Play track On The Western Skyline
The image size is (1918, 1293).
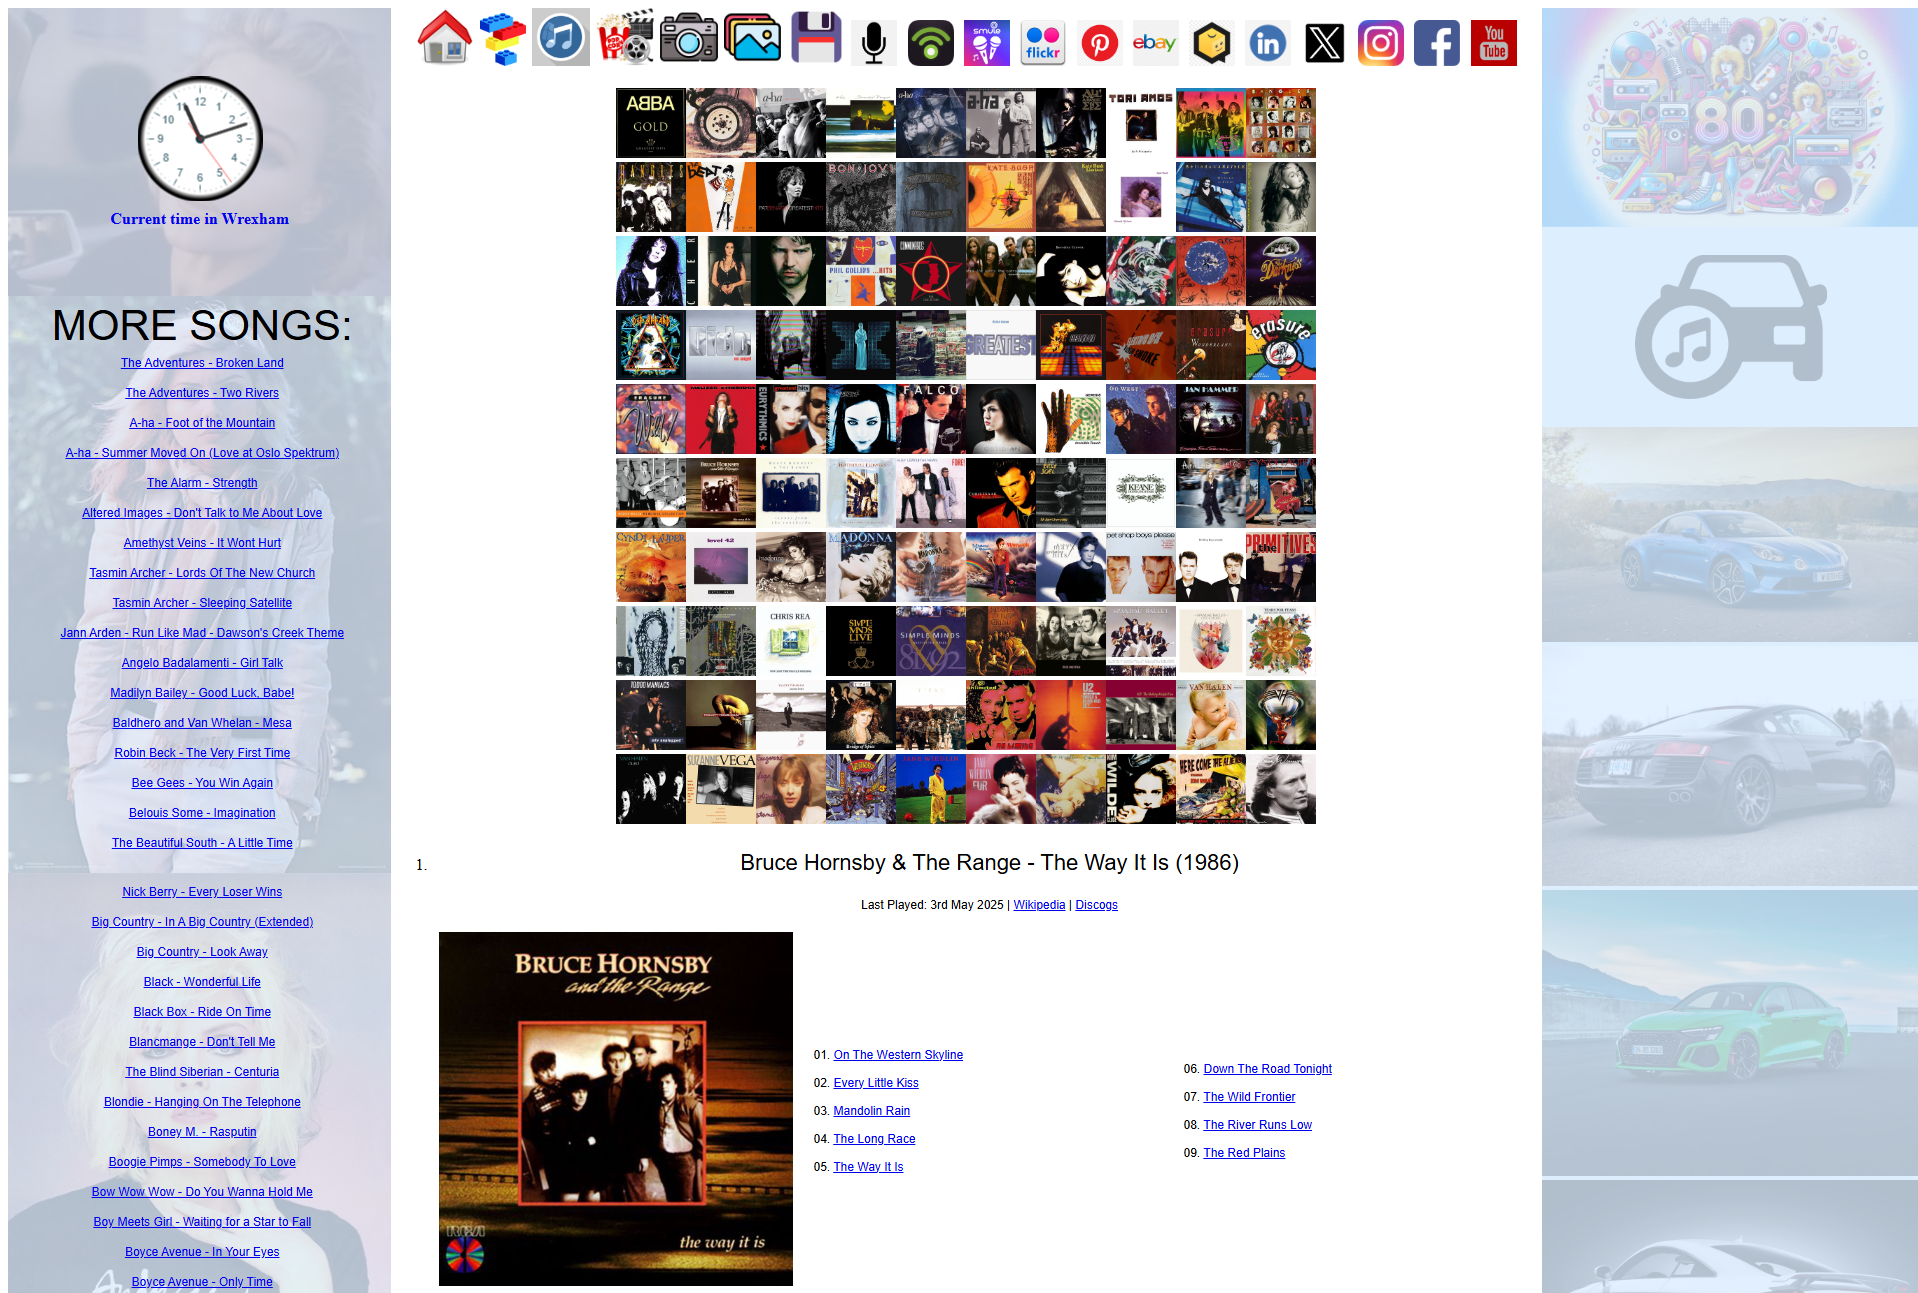point(898,1055)
